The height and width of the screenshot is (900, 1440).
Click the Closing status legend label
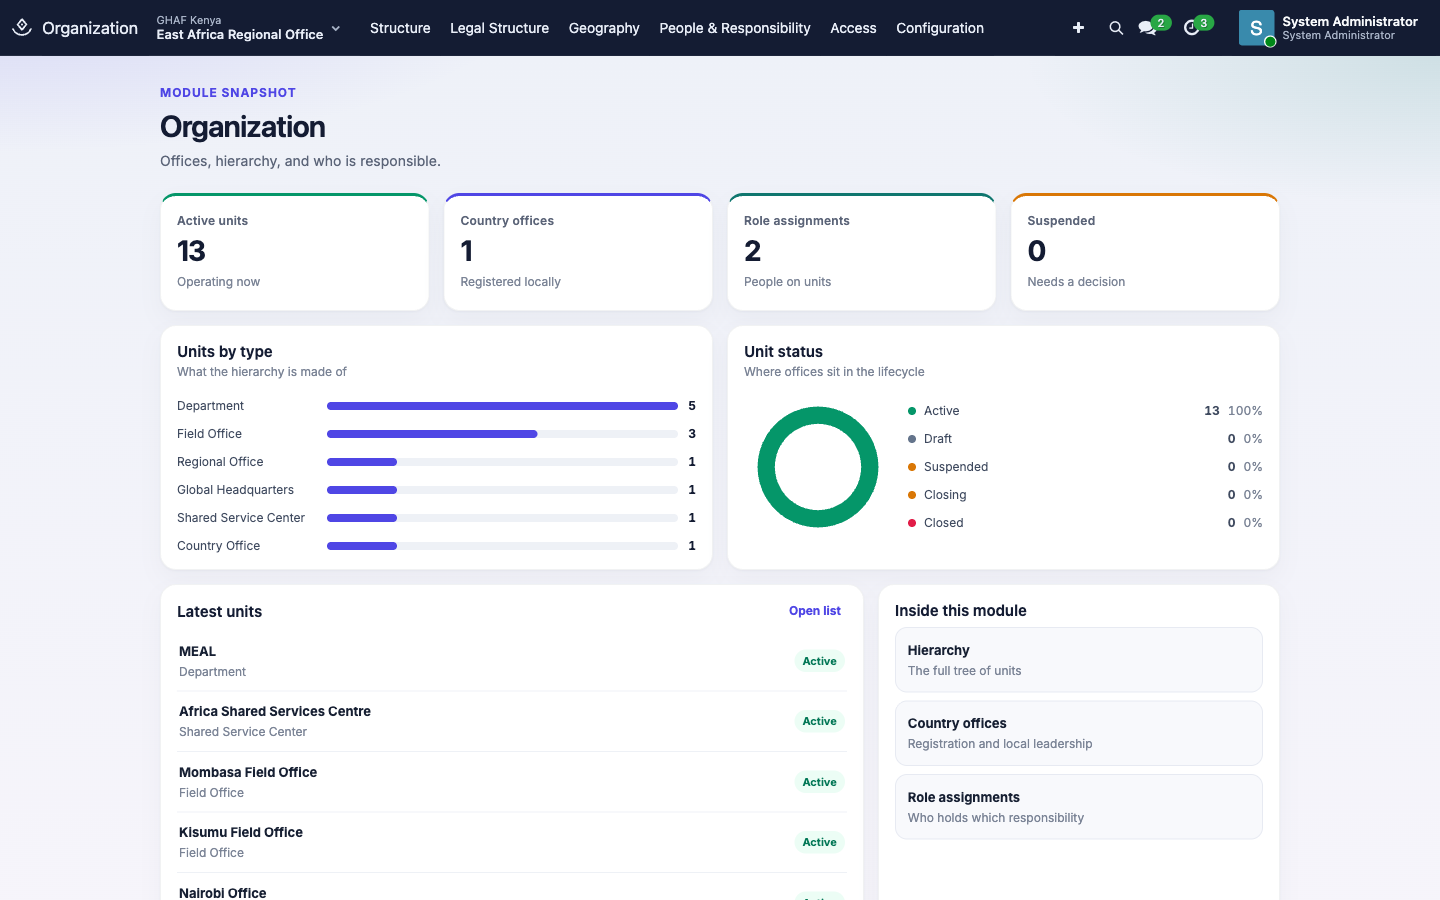pyautogui.click(x=945, y=495)
